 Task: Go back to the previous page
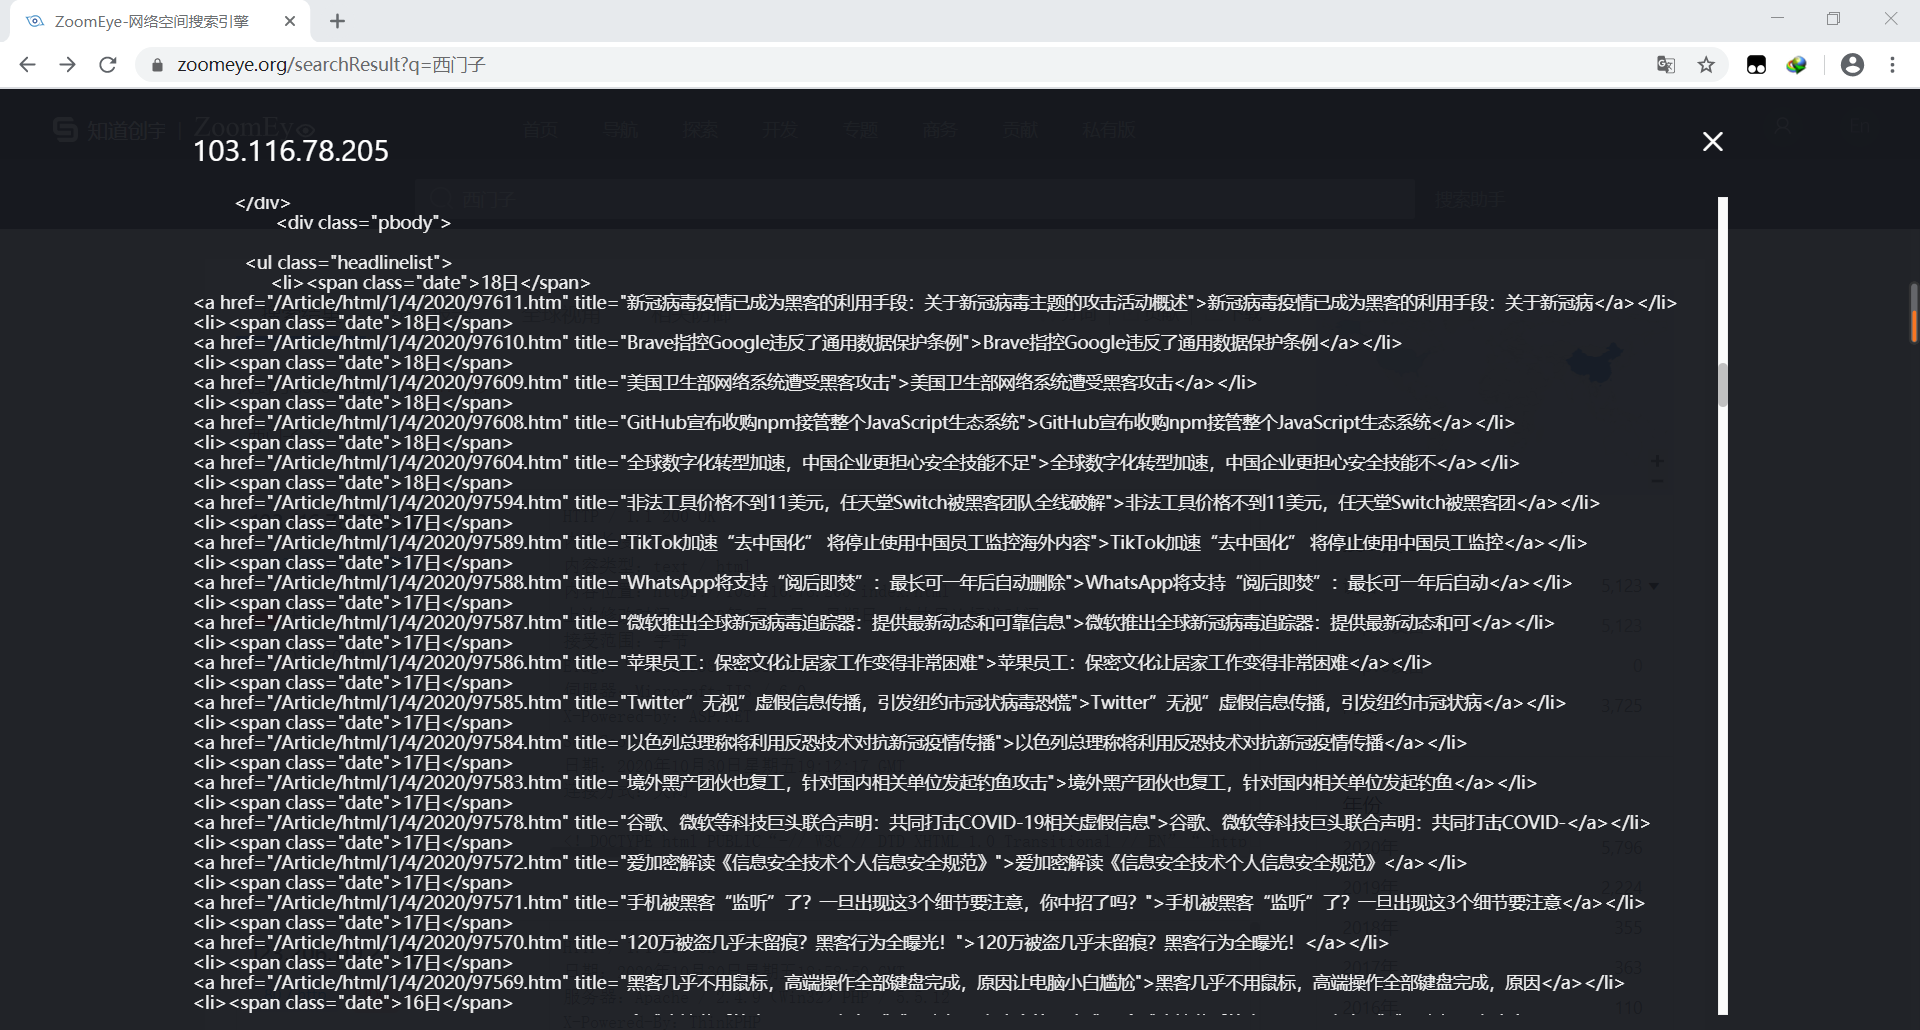tap(27, 65)
